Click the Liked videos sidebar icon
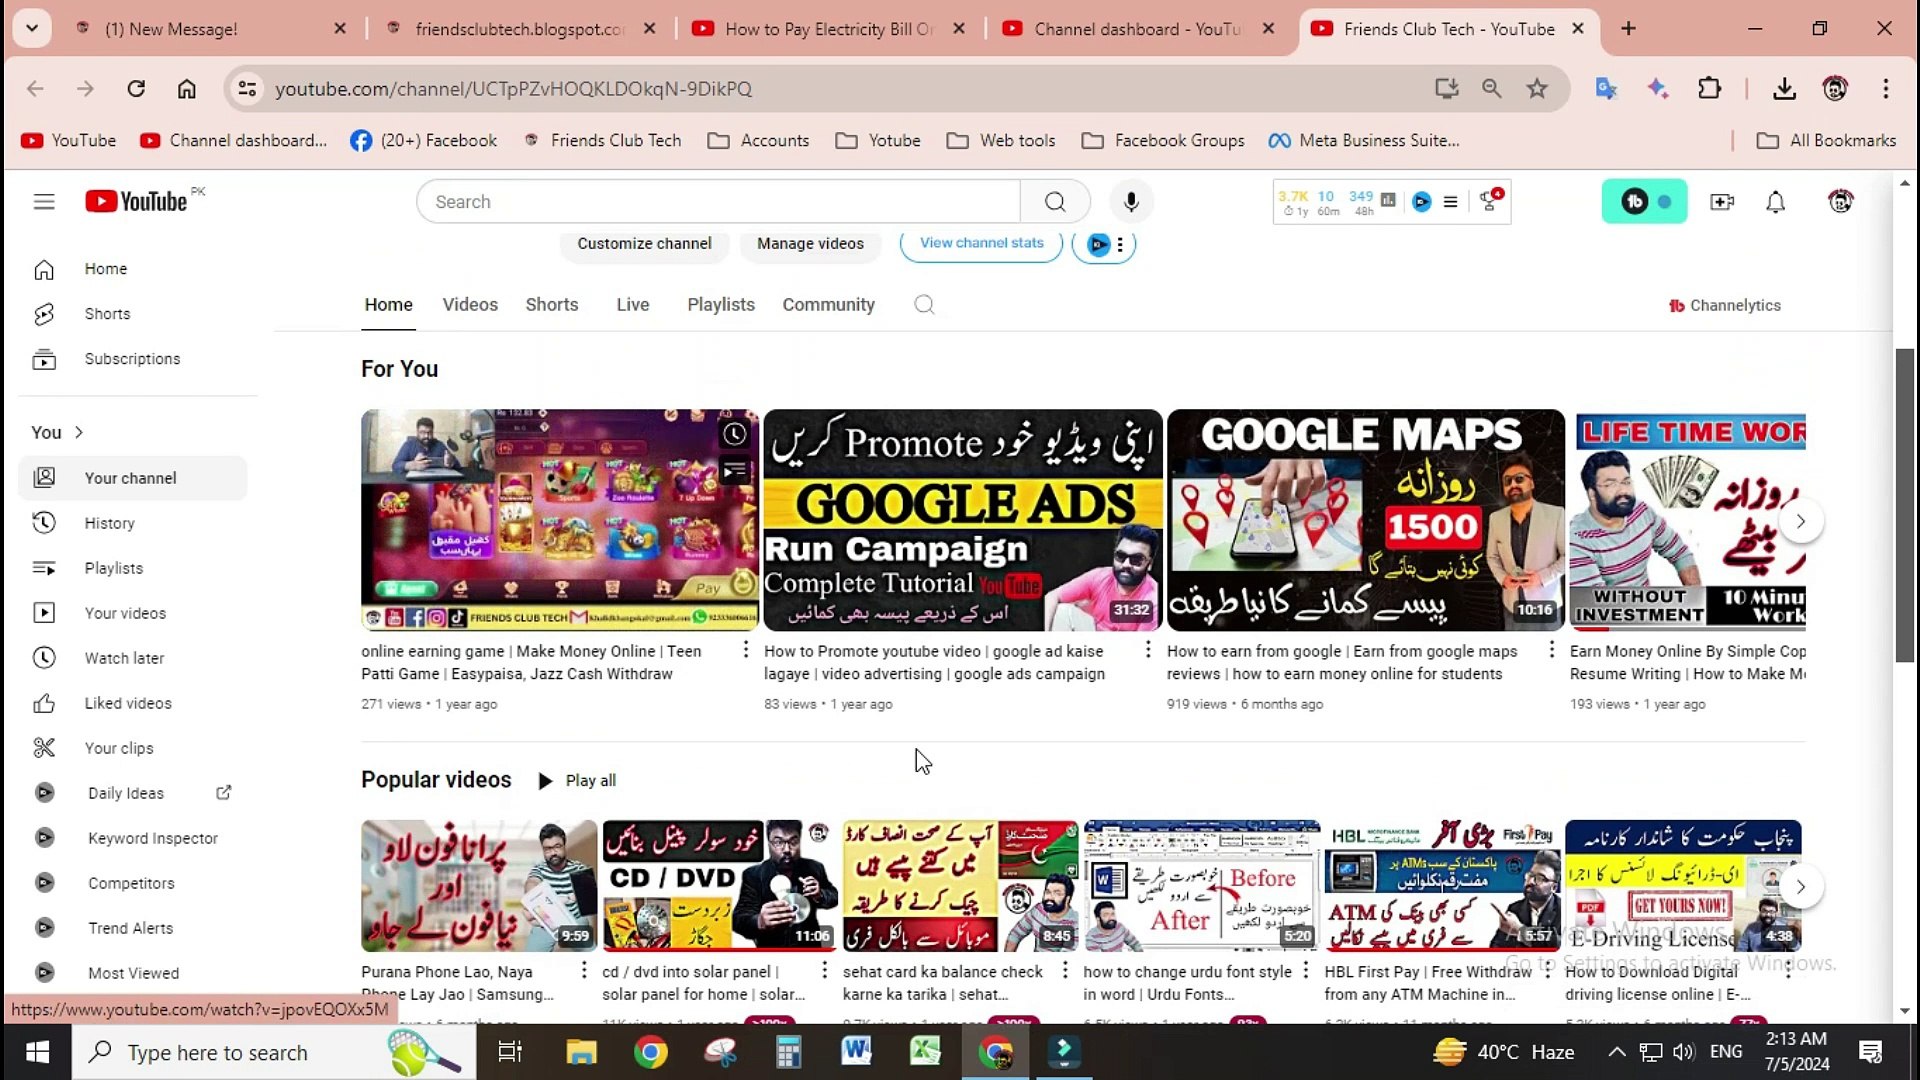 44,702
